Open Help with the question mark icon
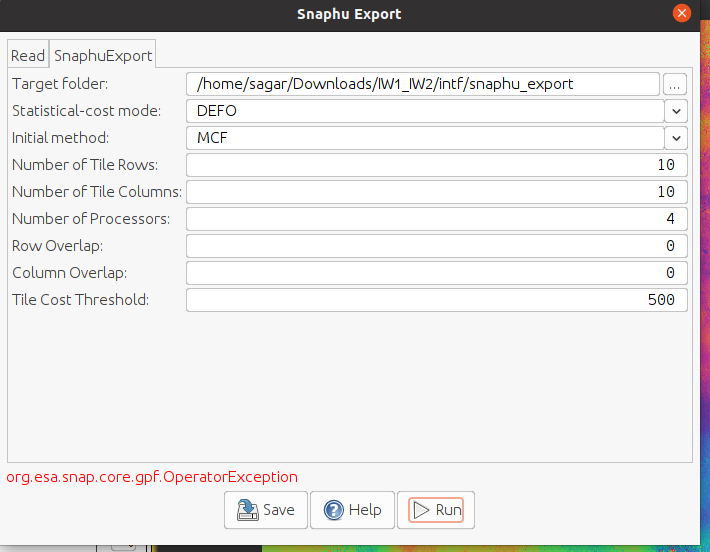This screenshot has height=552, width=710. point(352,510)
